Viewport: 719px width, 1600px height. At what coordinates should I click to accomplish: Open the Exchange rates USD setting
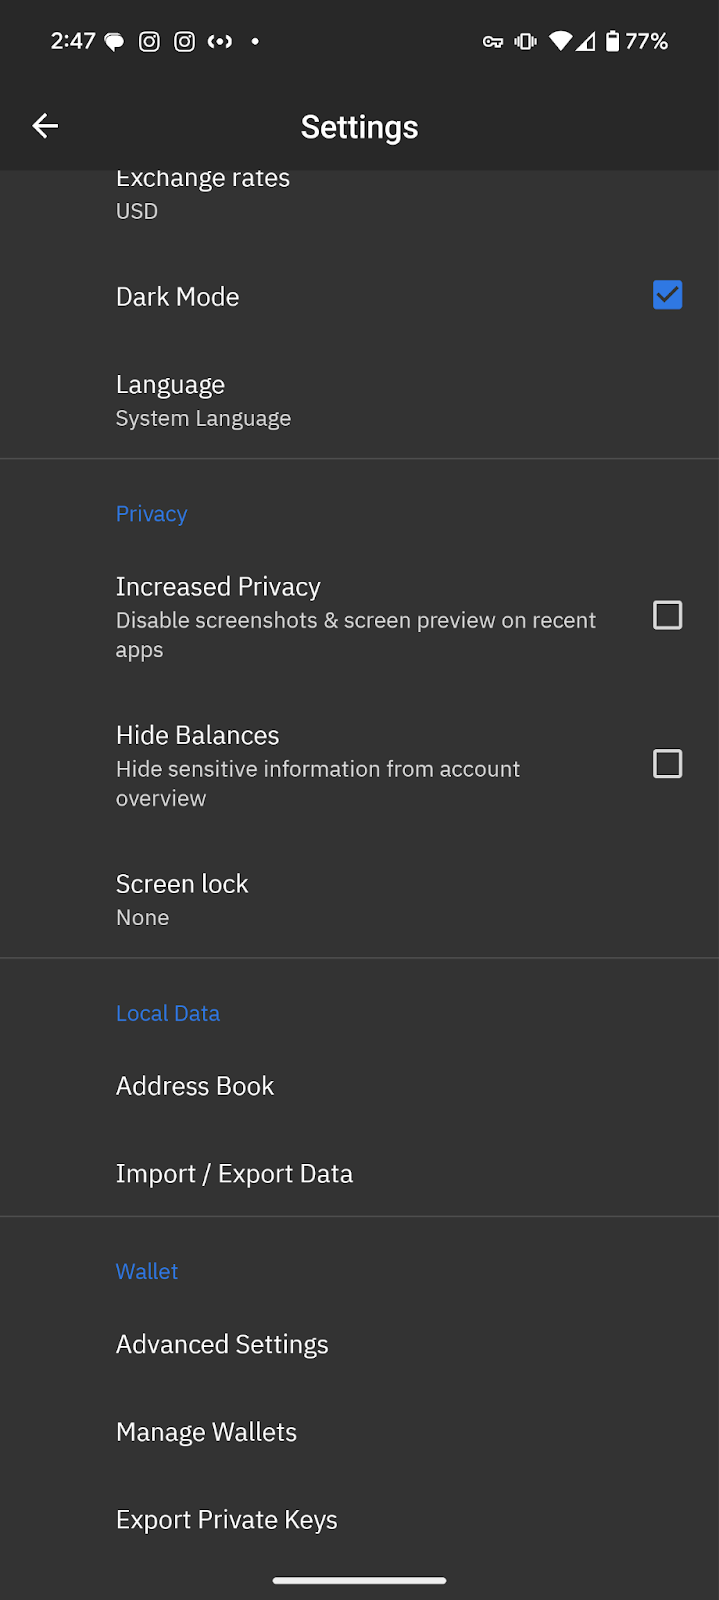click(x=359, y=198)
